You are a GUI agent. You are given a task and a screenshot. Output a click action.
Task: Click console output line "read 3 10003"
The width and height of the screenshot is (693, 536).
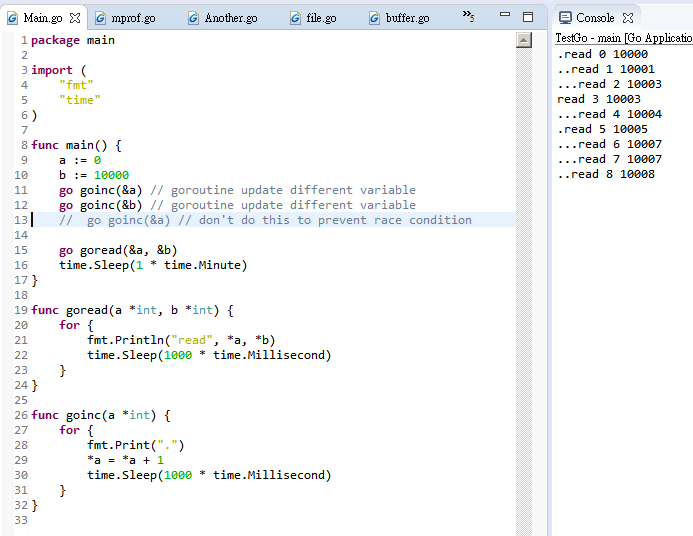598,99
